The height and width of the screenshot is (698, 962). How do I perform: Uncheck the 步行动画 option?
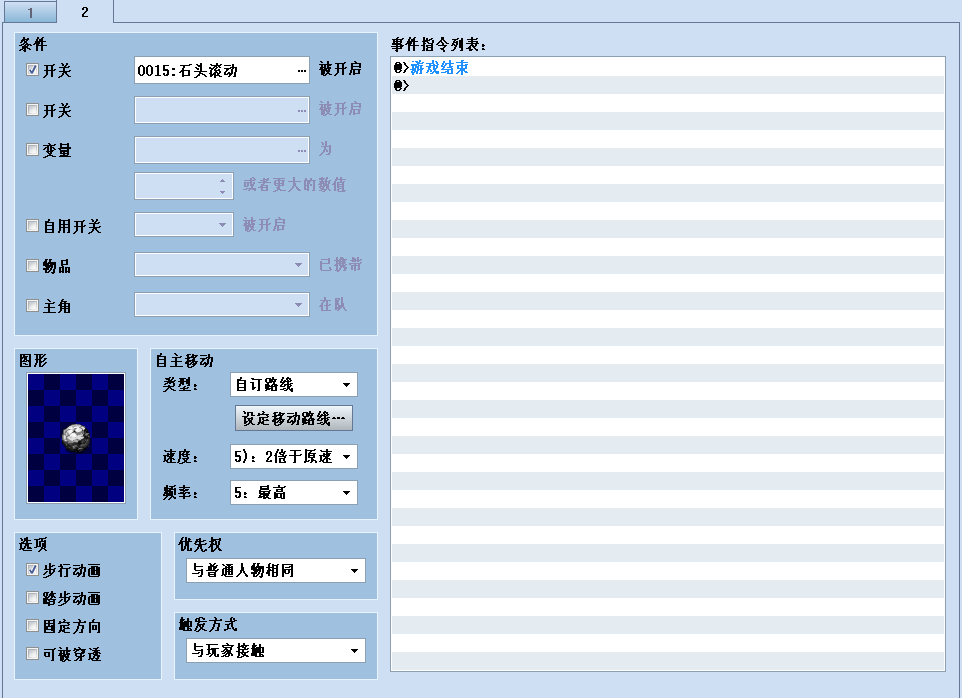33,570
